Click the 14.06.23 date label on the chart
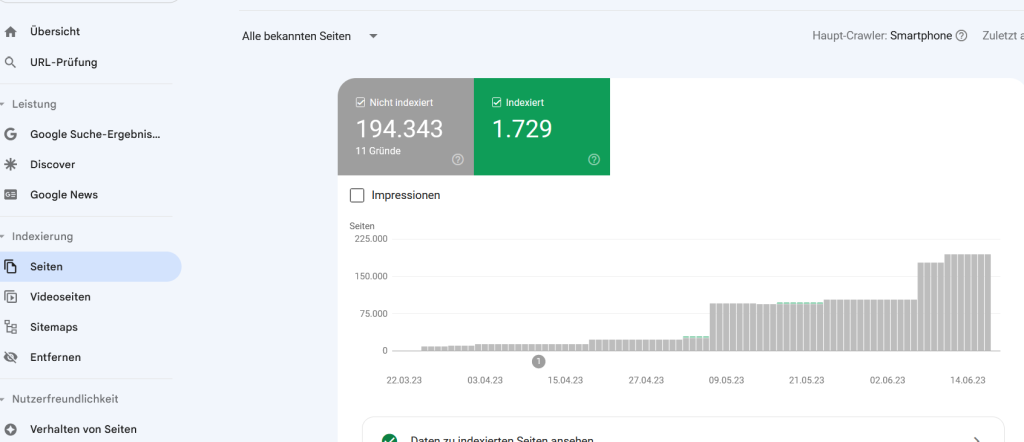 coord(967,381)
